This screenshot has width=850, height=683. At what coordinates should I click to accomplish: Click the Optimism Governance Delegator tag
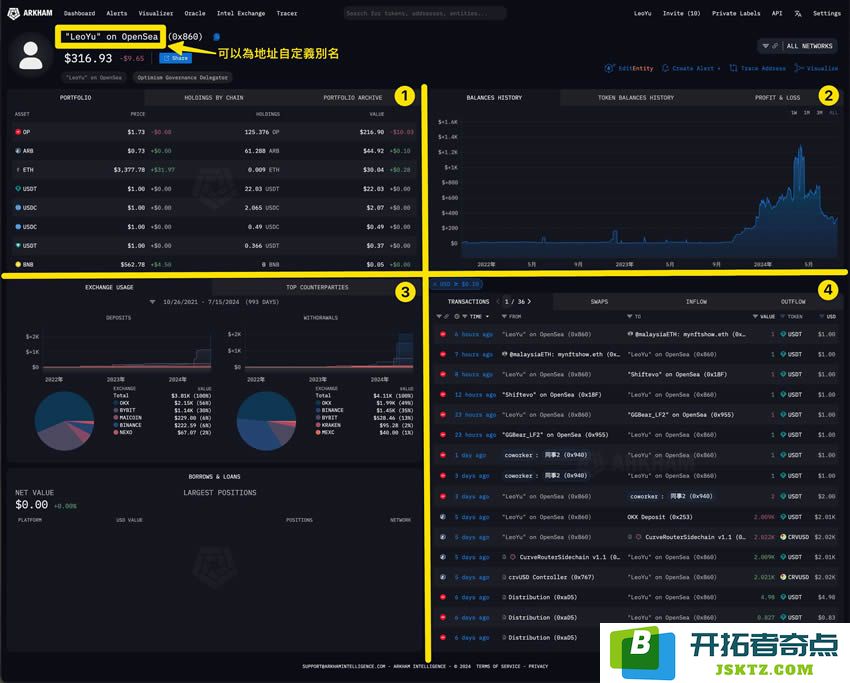click(183, 78)
